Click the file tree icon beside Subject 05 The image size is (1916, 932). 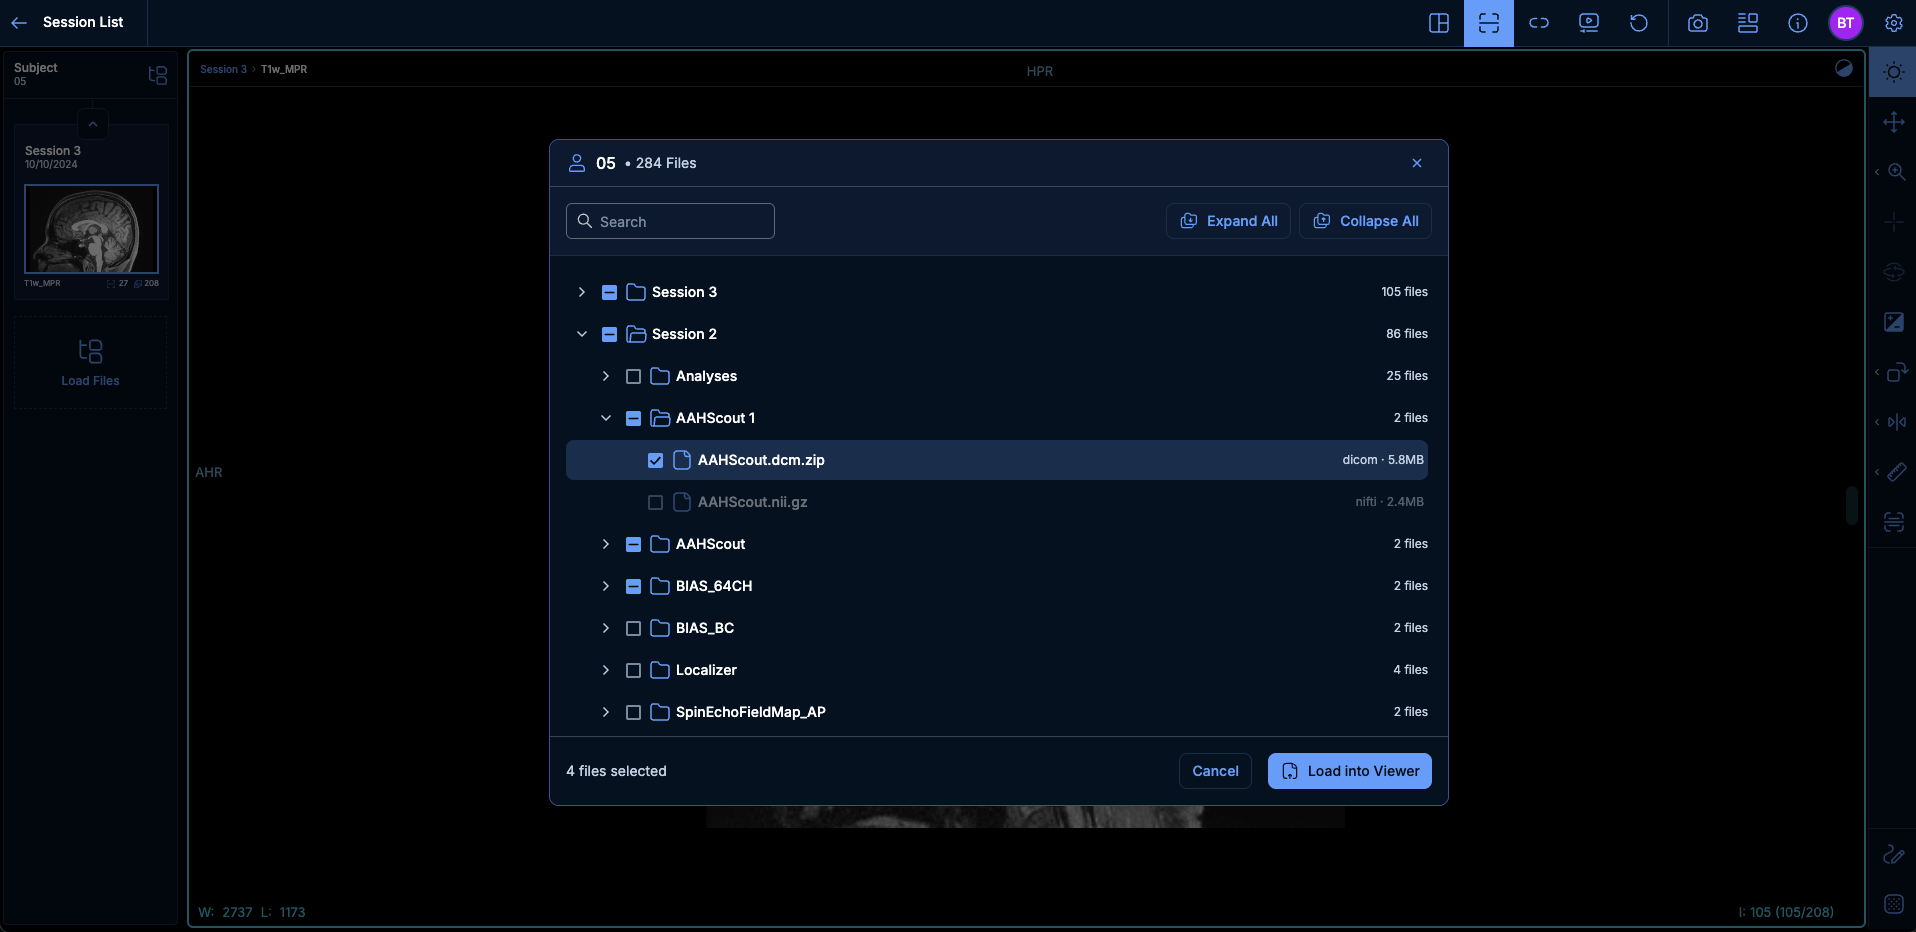click(x=157, y=75)
